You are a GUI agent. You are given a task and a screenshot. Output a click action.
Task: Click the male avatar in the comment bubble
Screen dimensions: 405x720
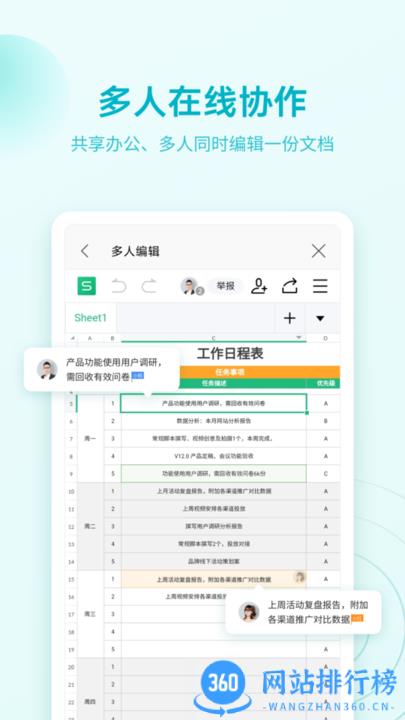click(47, 370)
